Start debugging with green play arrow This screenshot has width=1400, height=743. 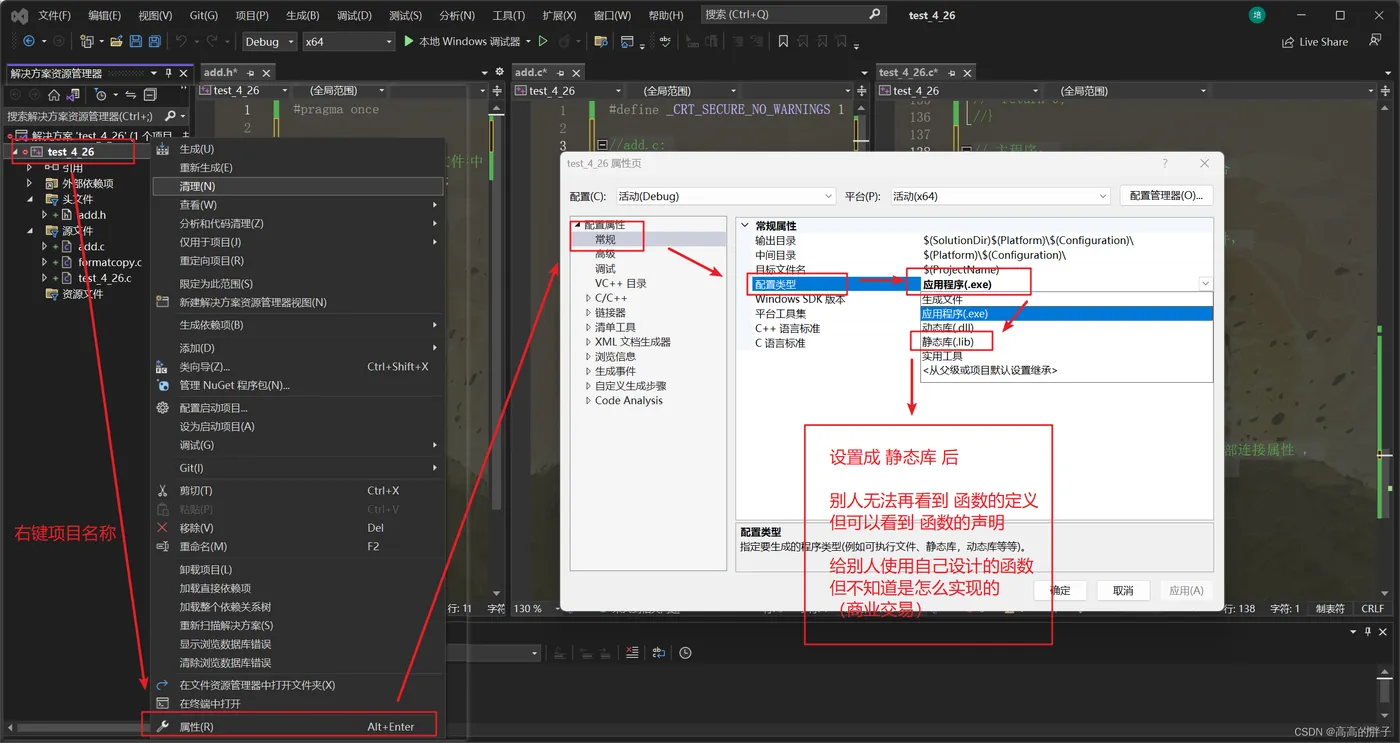pos(408,42)
